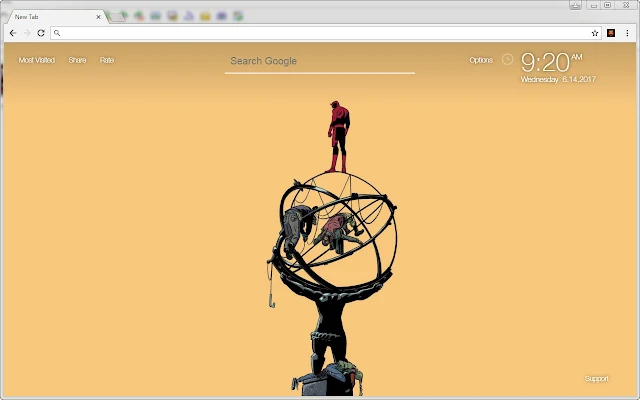Viewport: 640px width, 400px height.
Task: Open the Options settings
Action: tap(481, 60)
